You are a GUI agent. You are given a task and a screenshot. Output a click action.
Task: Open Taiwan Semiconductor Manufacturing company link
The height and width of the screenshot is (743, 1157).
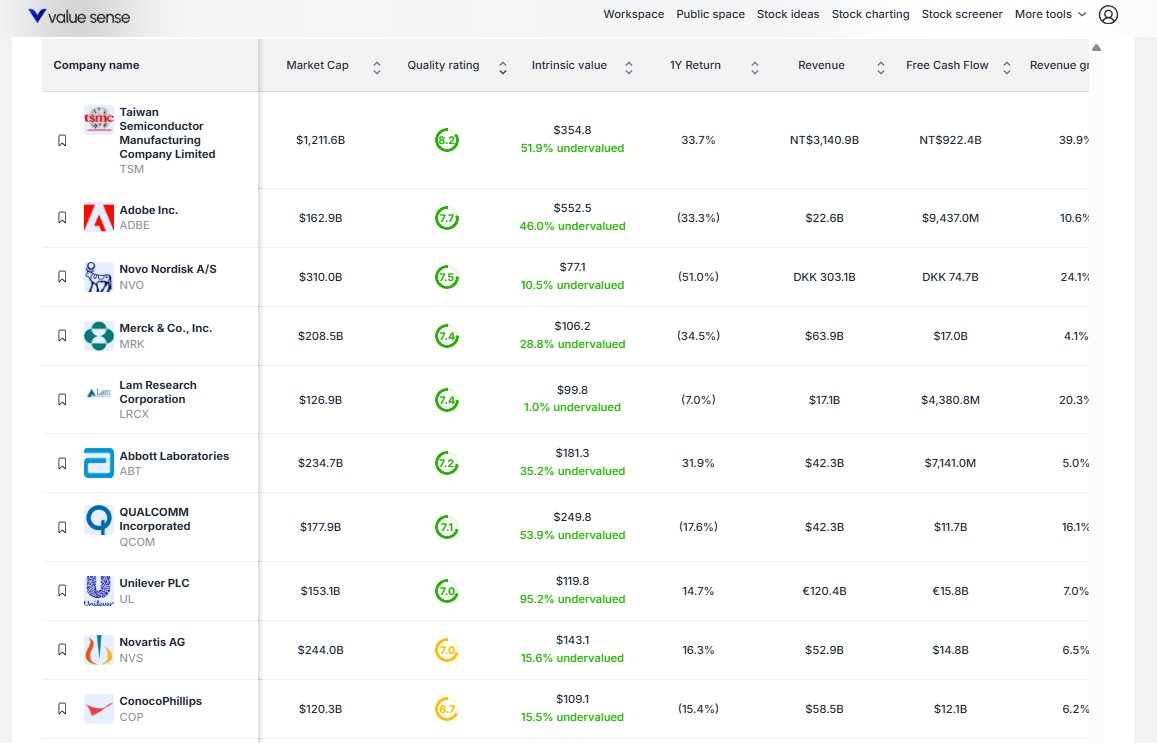click(167, 133)
